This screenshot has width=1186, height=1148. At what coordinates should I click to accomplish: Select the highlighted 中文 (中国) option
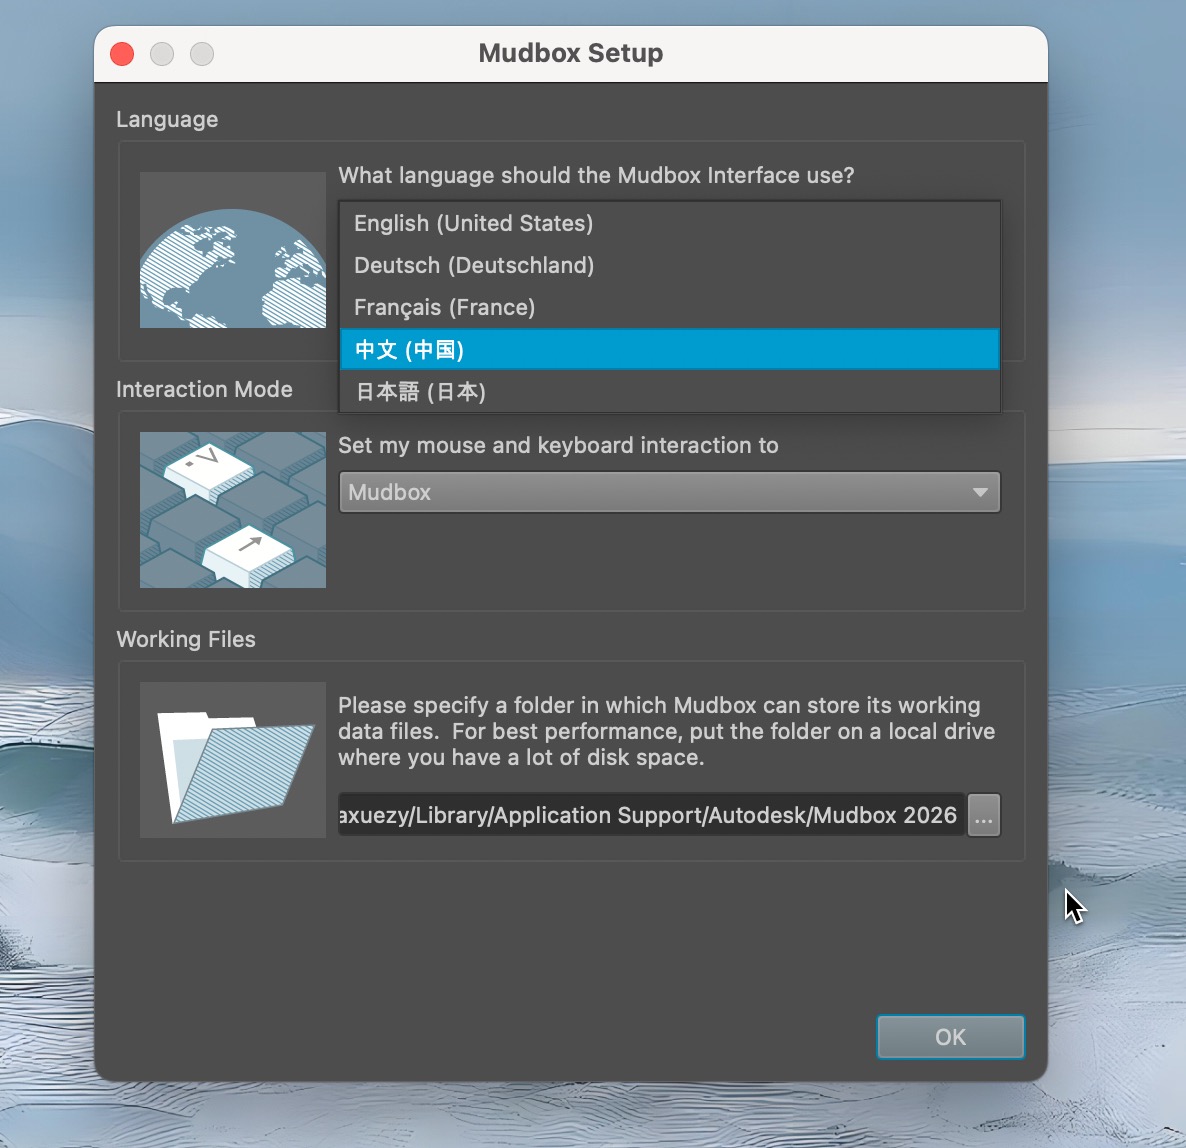[x=410, y=350]
